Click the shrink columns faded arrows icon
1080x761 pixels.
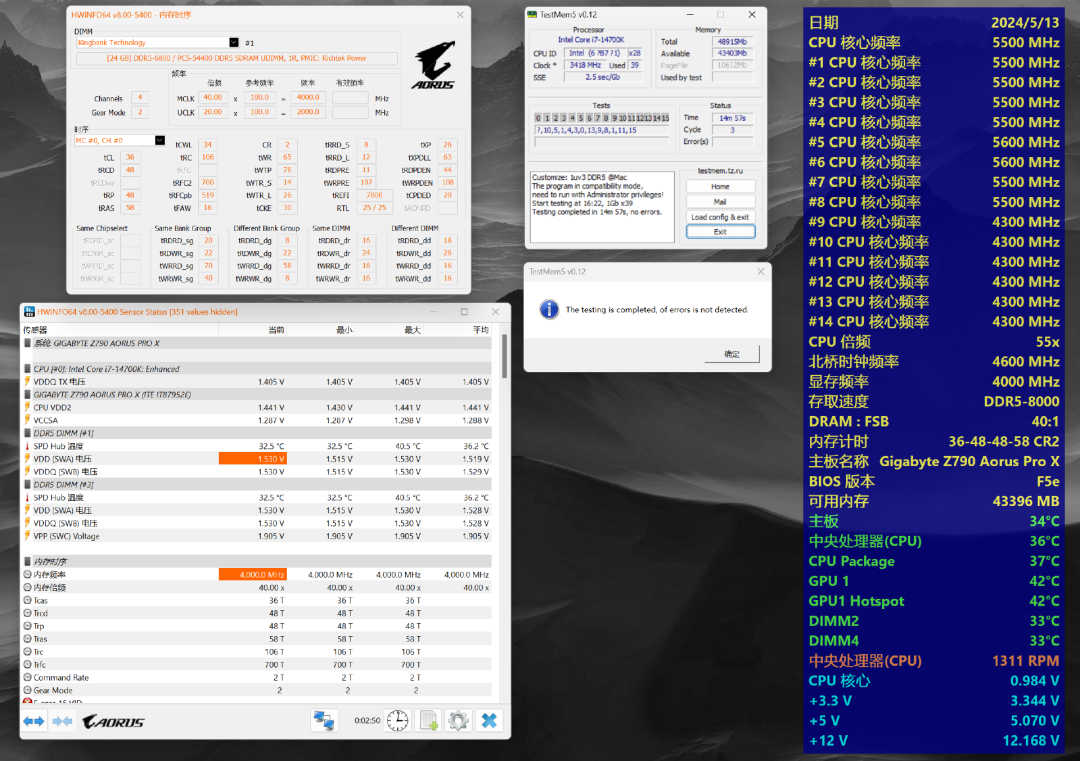(62, 721)
